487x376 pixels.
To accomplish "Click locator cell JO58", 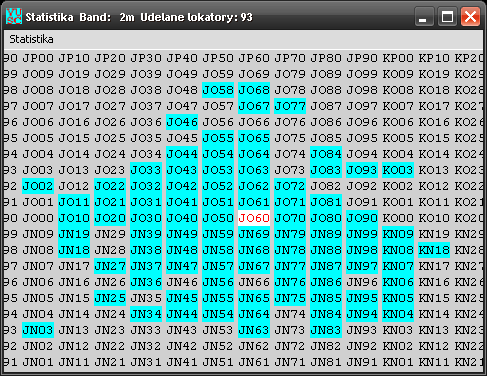I will pyautogui.click(x=218, y=90).
